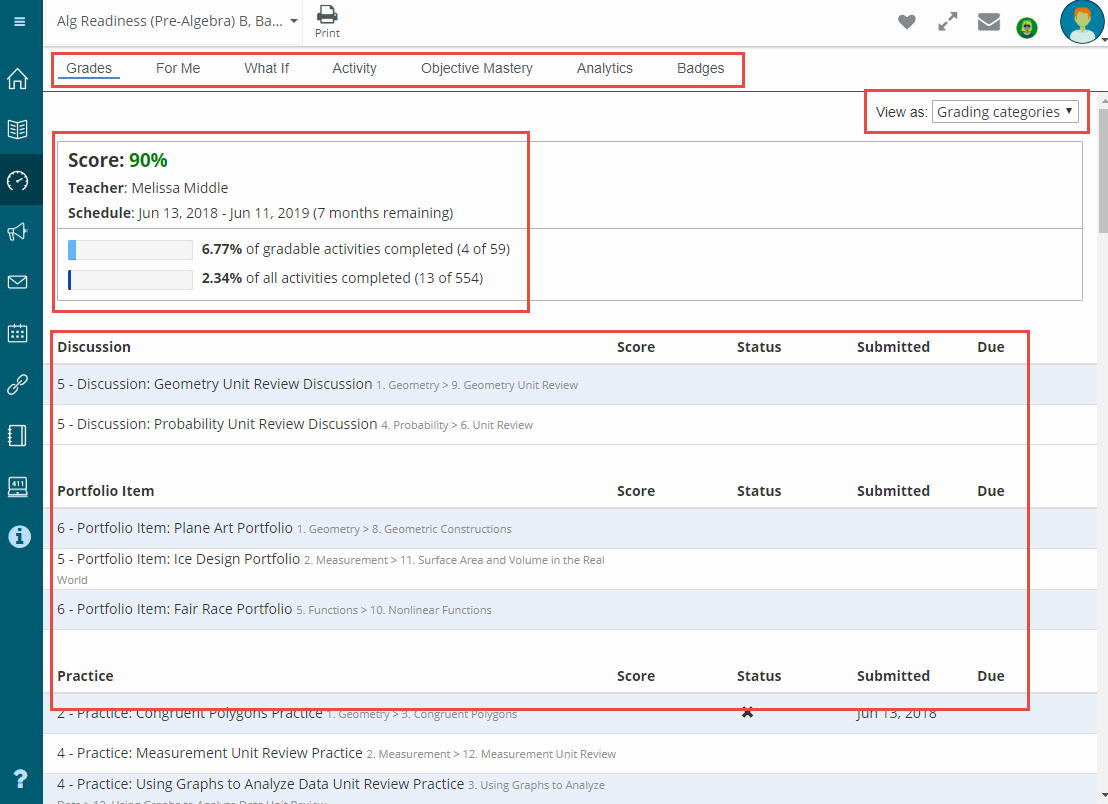Viewport: 1108px width, 804px height.
Task: Toggle fullscreen with expand arrows icon
Action: click(x=947, y=22)
